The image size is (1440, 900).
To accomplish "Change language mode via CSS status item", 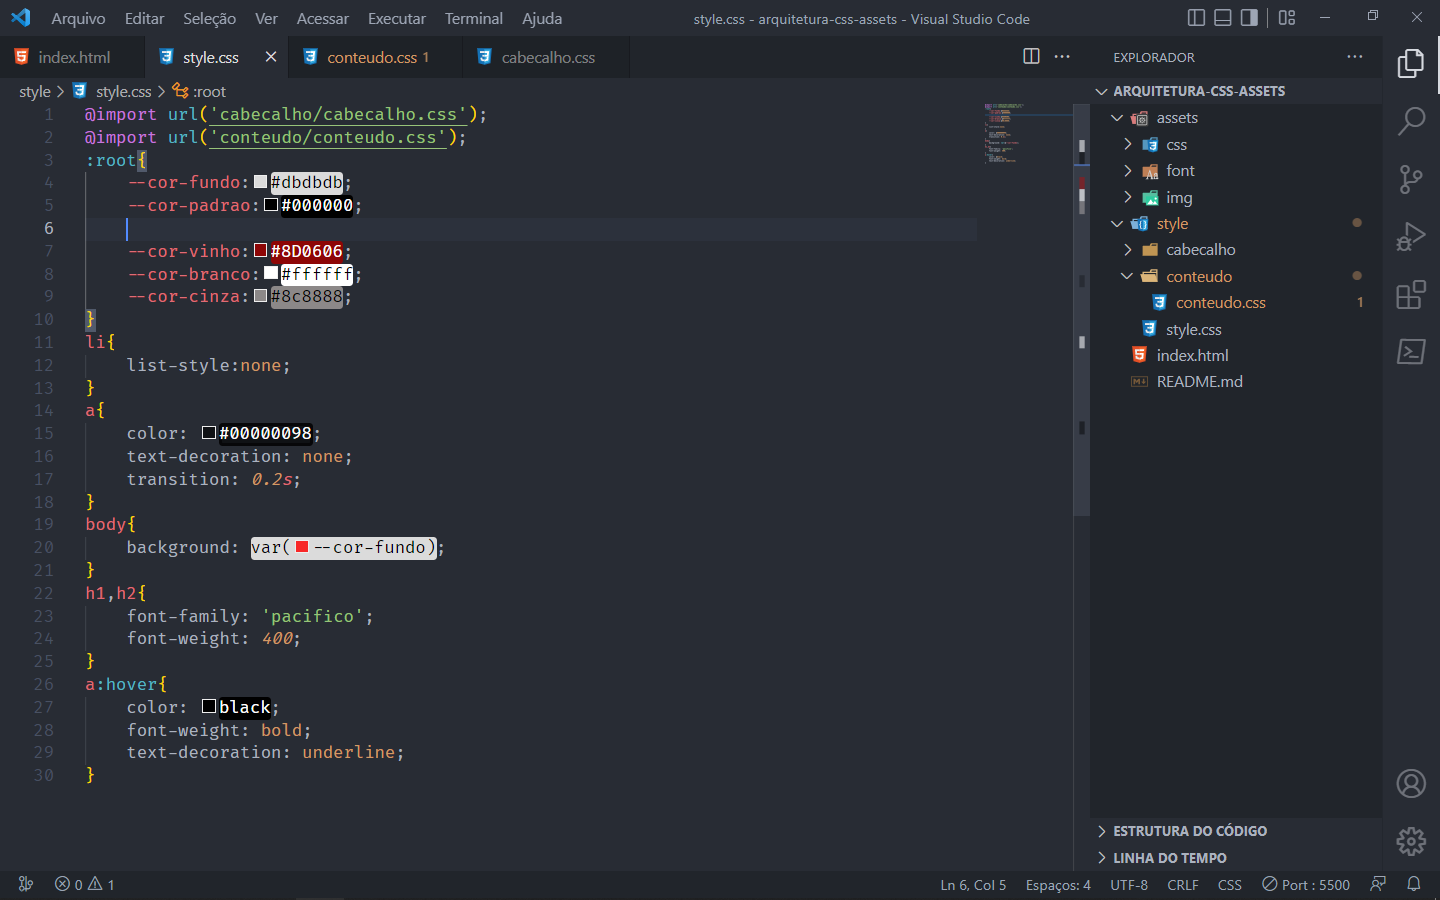I will click(x=1230, y=884).
